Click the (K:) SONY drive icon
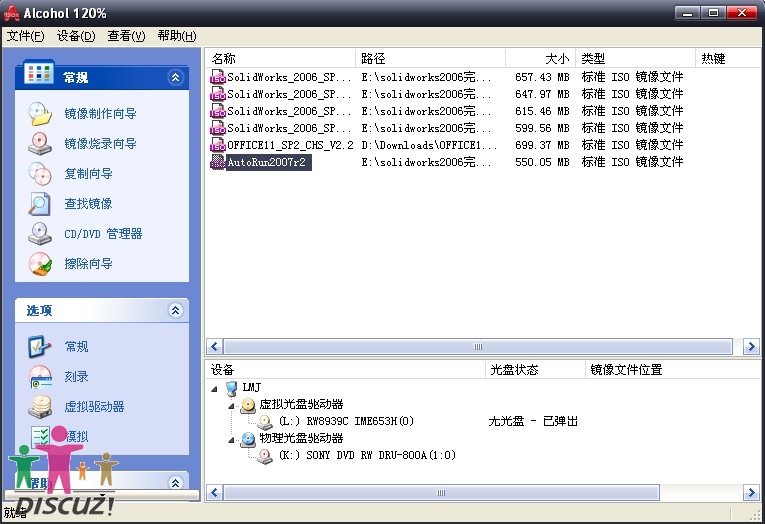Viewport: 765px width, 524px height. [265, 456]
